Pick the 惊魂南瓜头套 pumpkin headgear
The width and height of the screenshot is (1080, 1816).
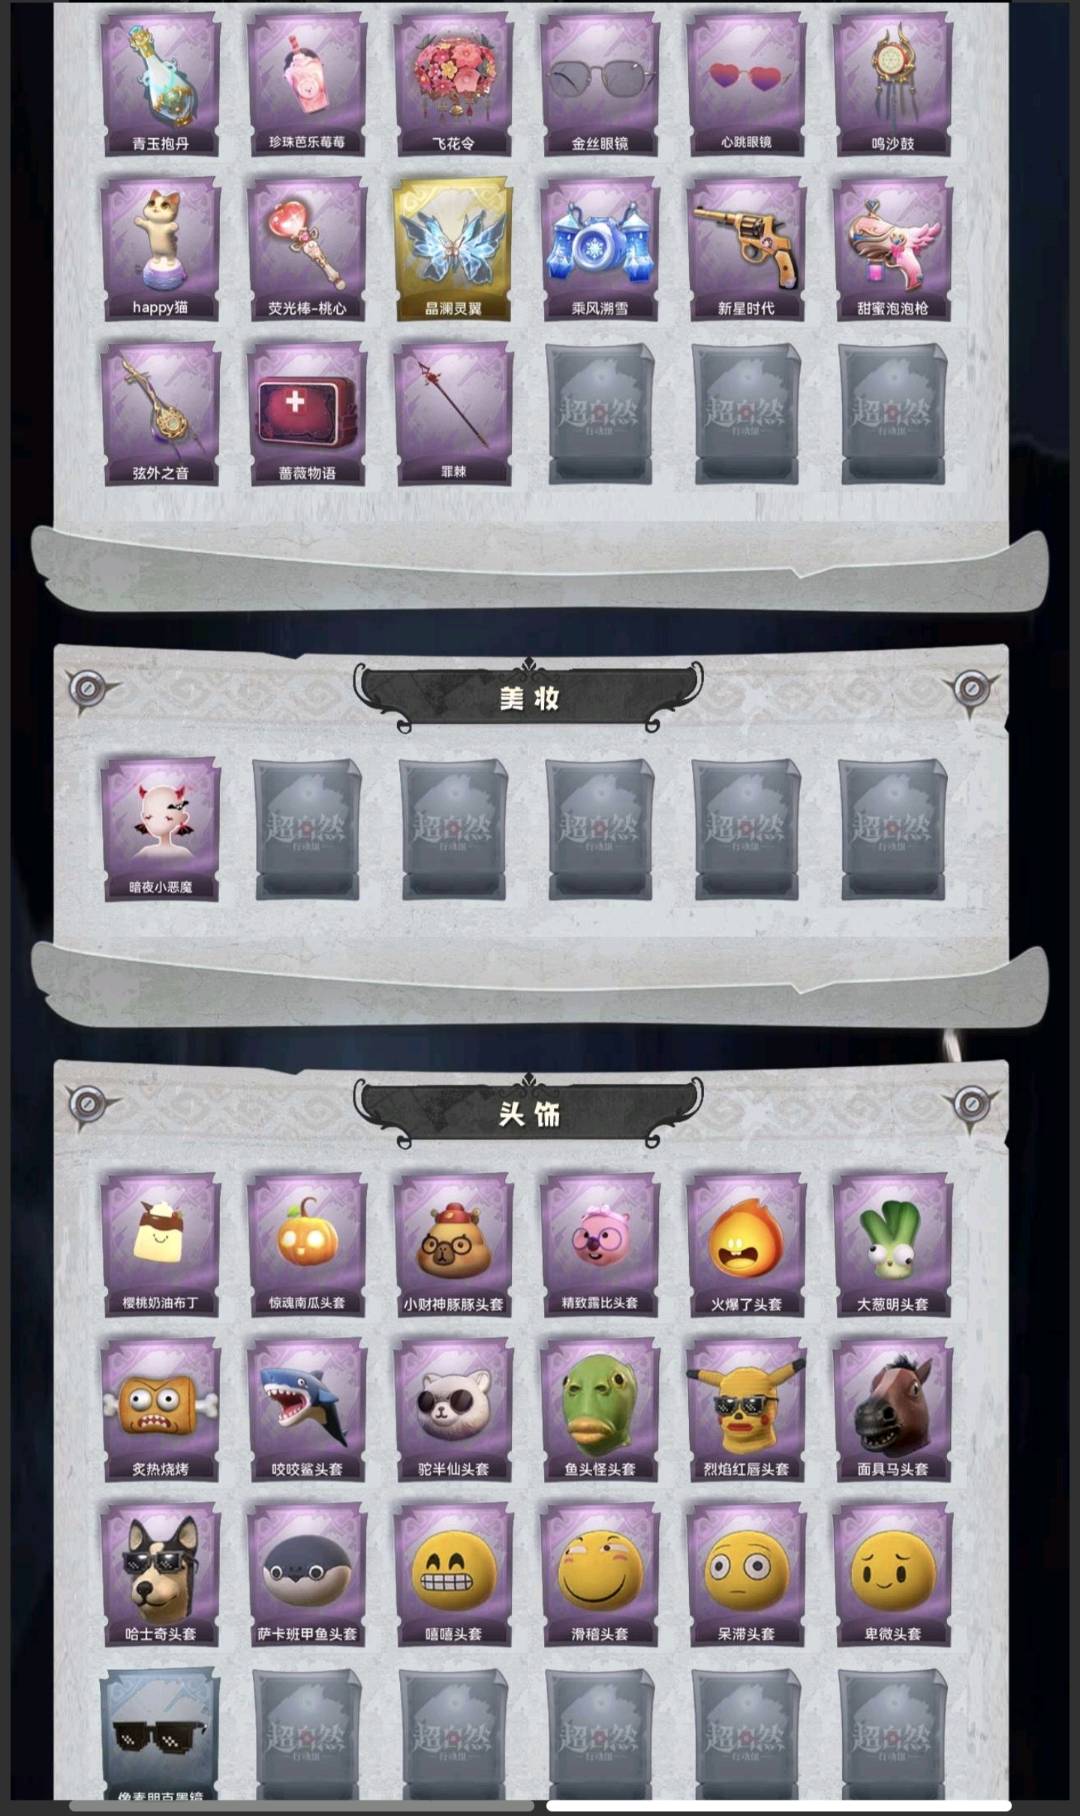pos(307,1245)
